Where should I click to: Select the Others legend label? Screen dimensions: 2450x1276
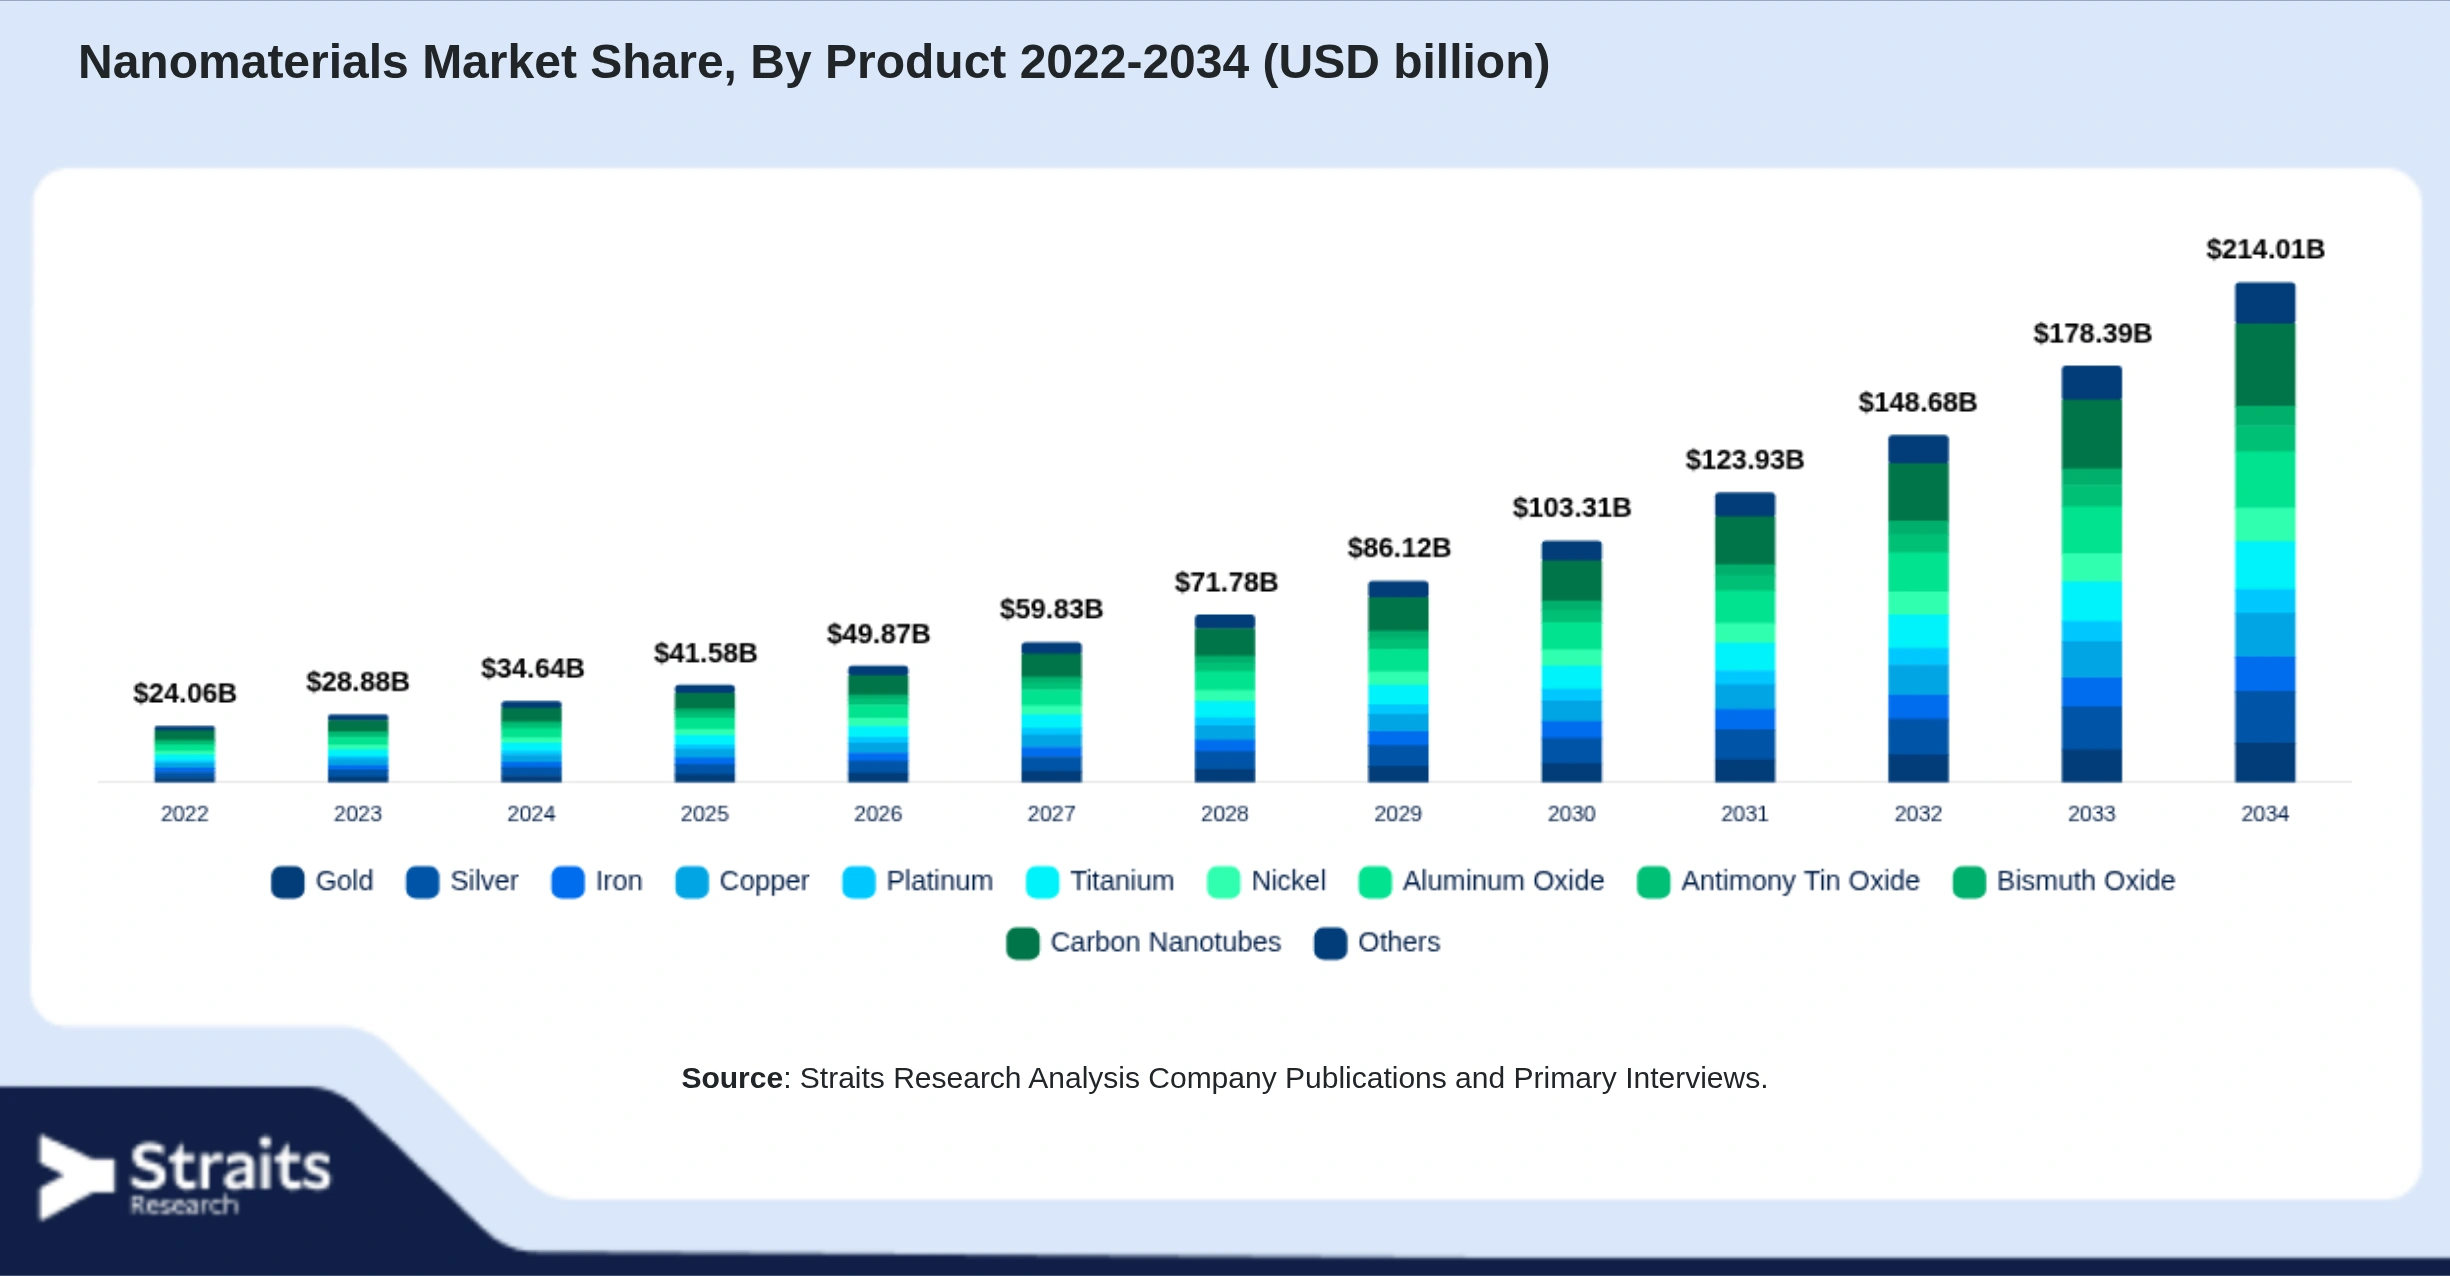pos(1399,942)
